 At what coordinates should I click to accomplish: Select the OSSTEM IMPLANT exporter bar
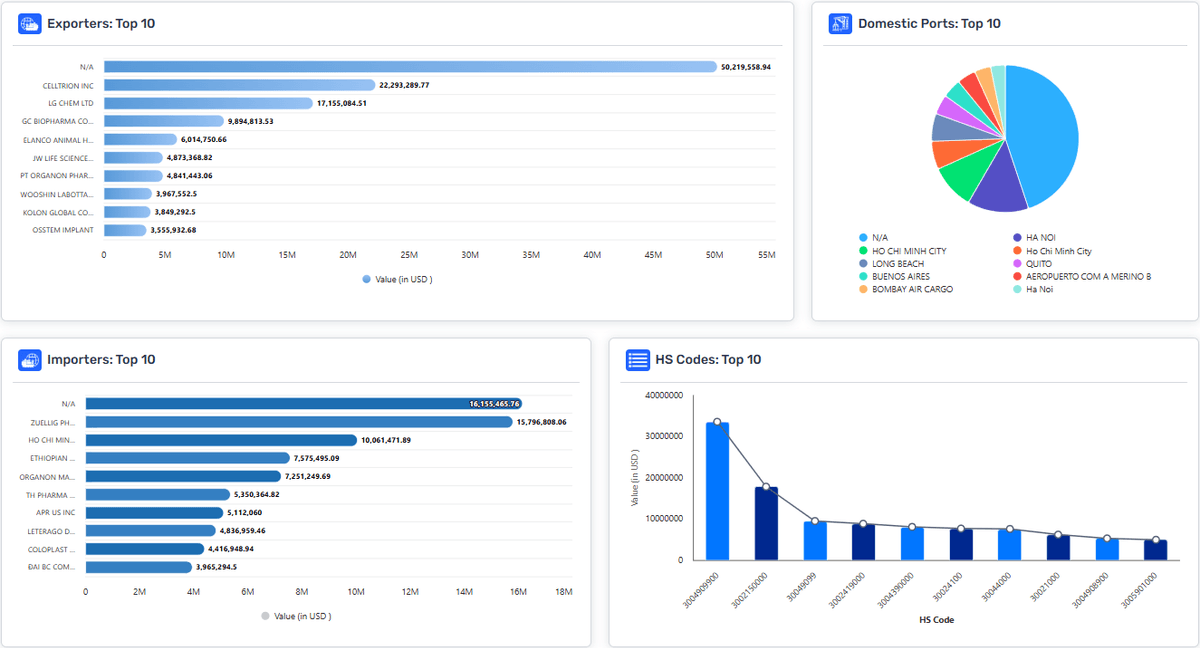(x=125, y=230)
